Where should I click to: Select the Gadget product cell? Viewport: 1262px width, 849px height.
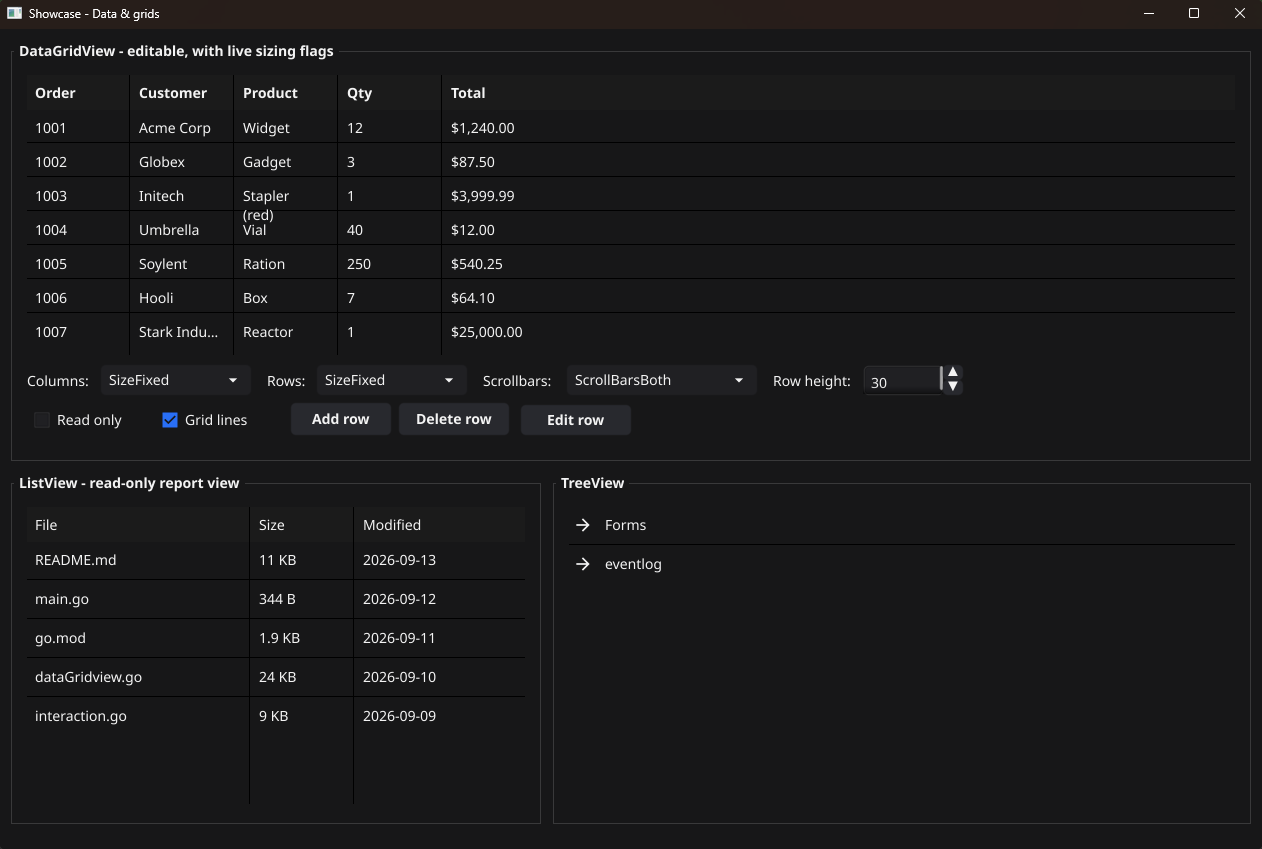tap(286, 162)
